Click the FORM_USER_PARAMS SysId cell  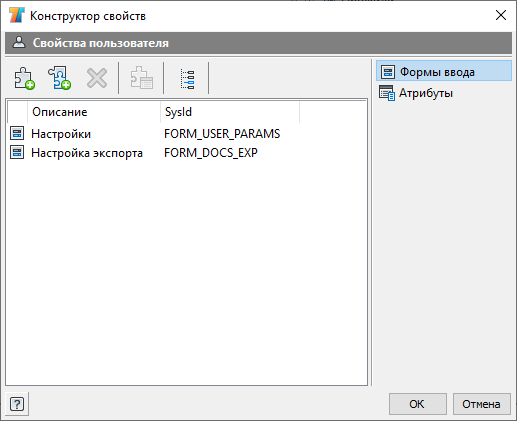point(222,134)
